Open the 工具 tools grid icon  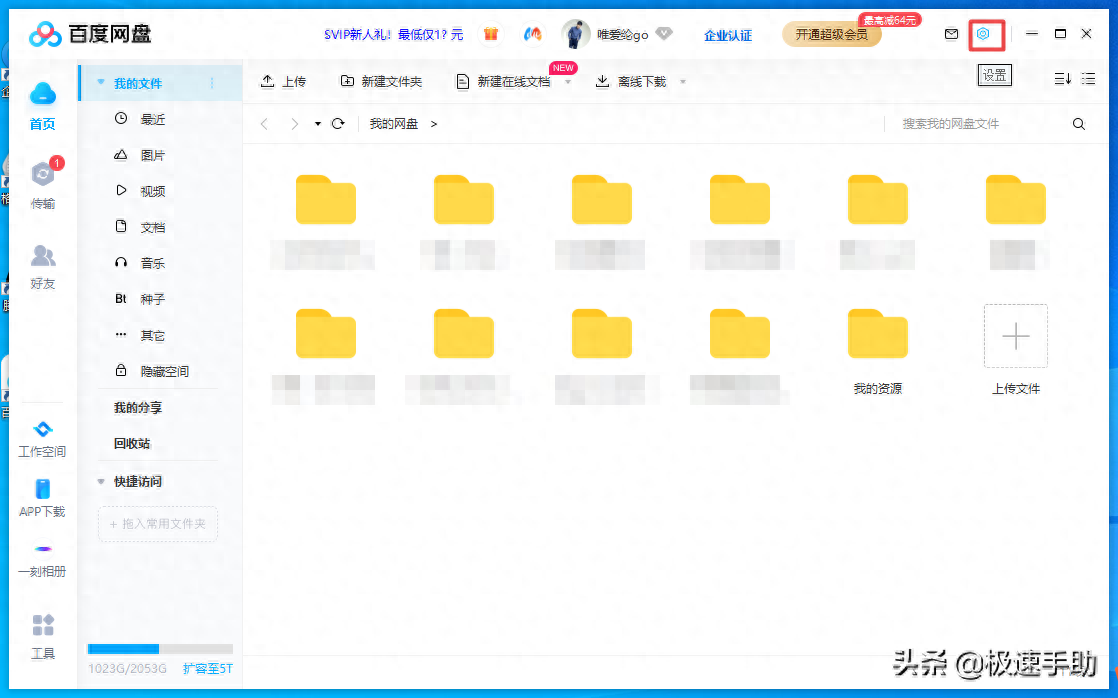click(x=43, y=625)
